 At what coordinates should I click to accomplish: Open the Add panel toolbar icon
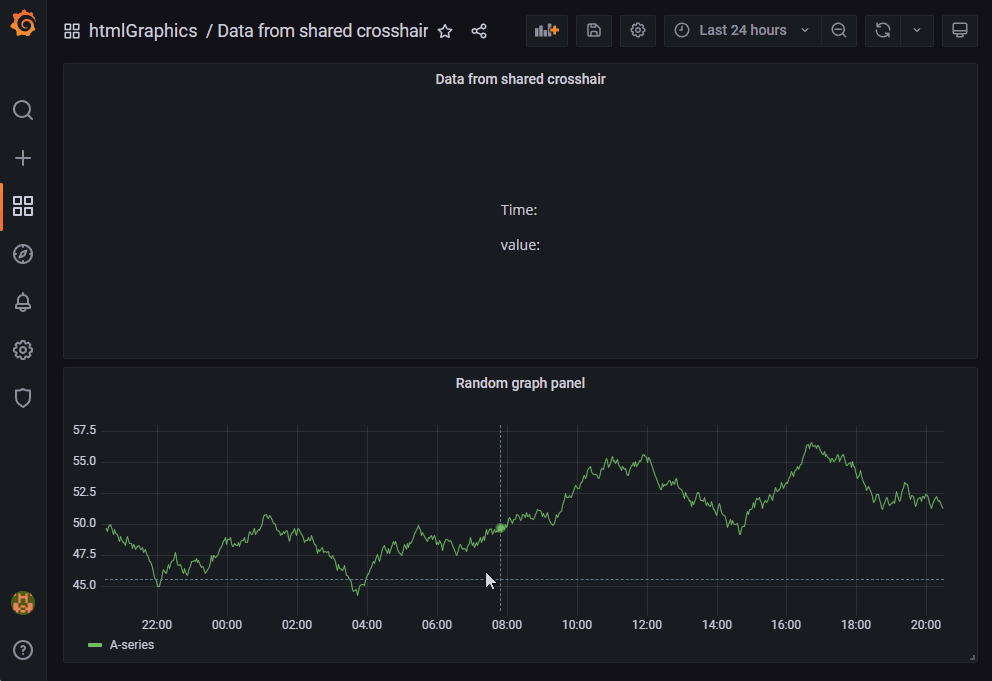coord(547,30)
